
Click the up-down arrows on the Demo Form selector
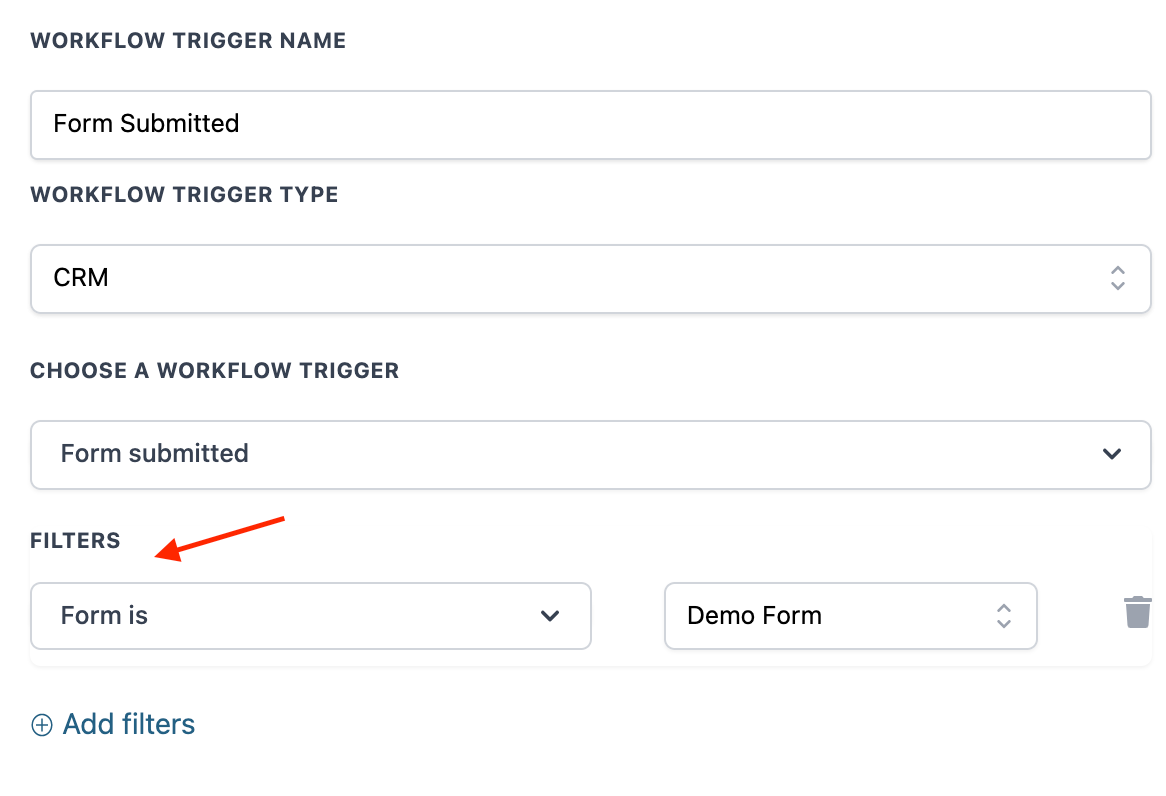tap(1004, 616)
